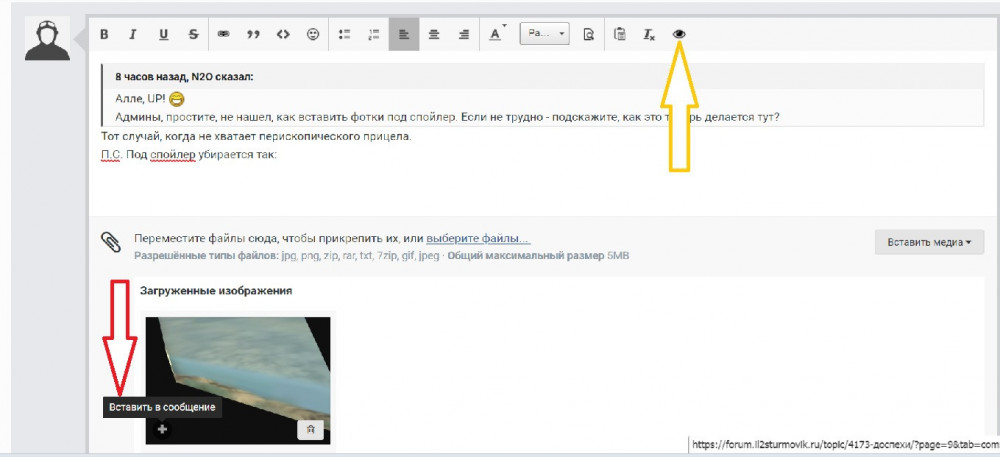The width and height of the screenshot is (1000, 457).
Task: Click the plus icon to insert image
Action: click(x=162, y=430)
